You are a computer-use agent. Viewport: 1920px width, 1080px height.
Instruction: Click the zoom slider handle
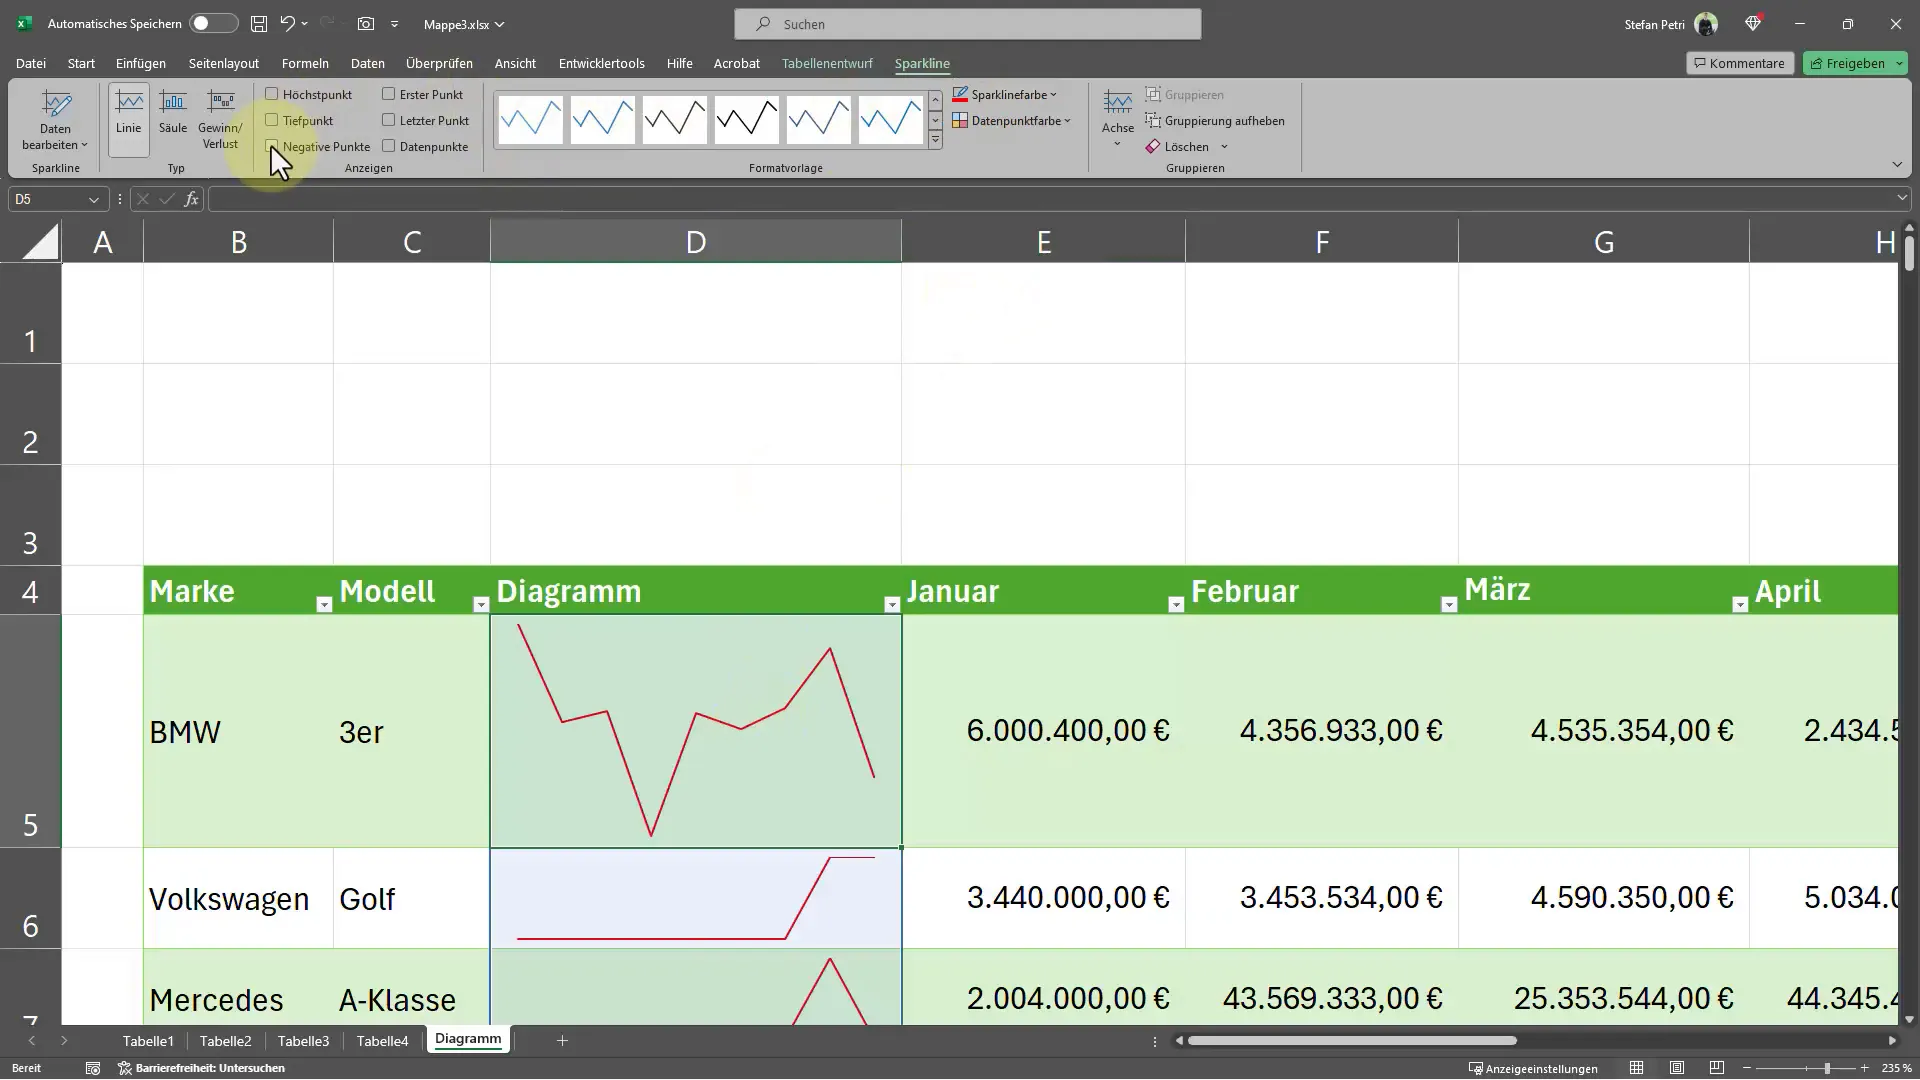1827,1068
